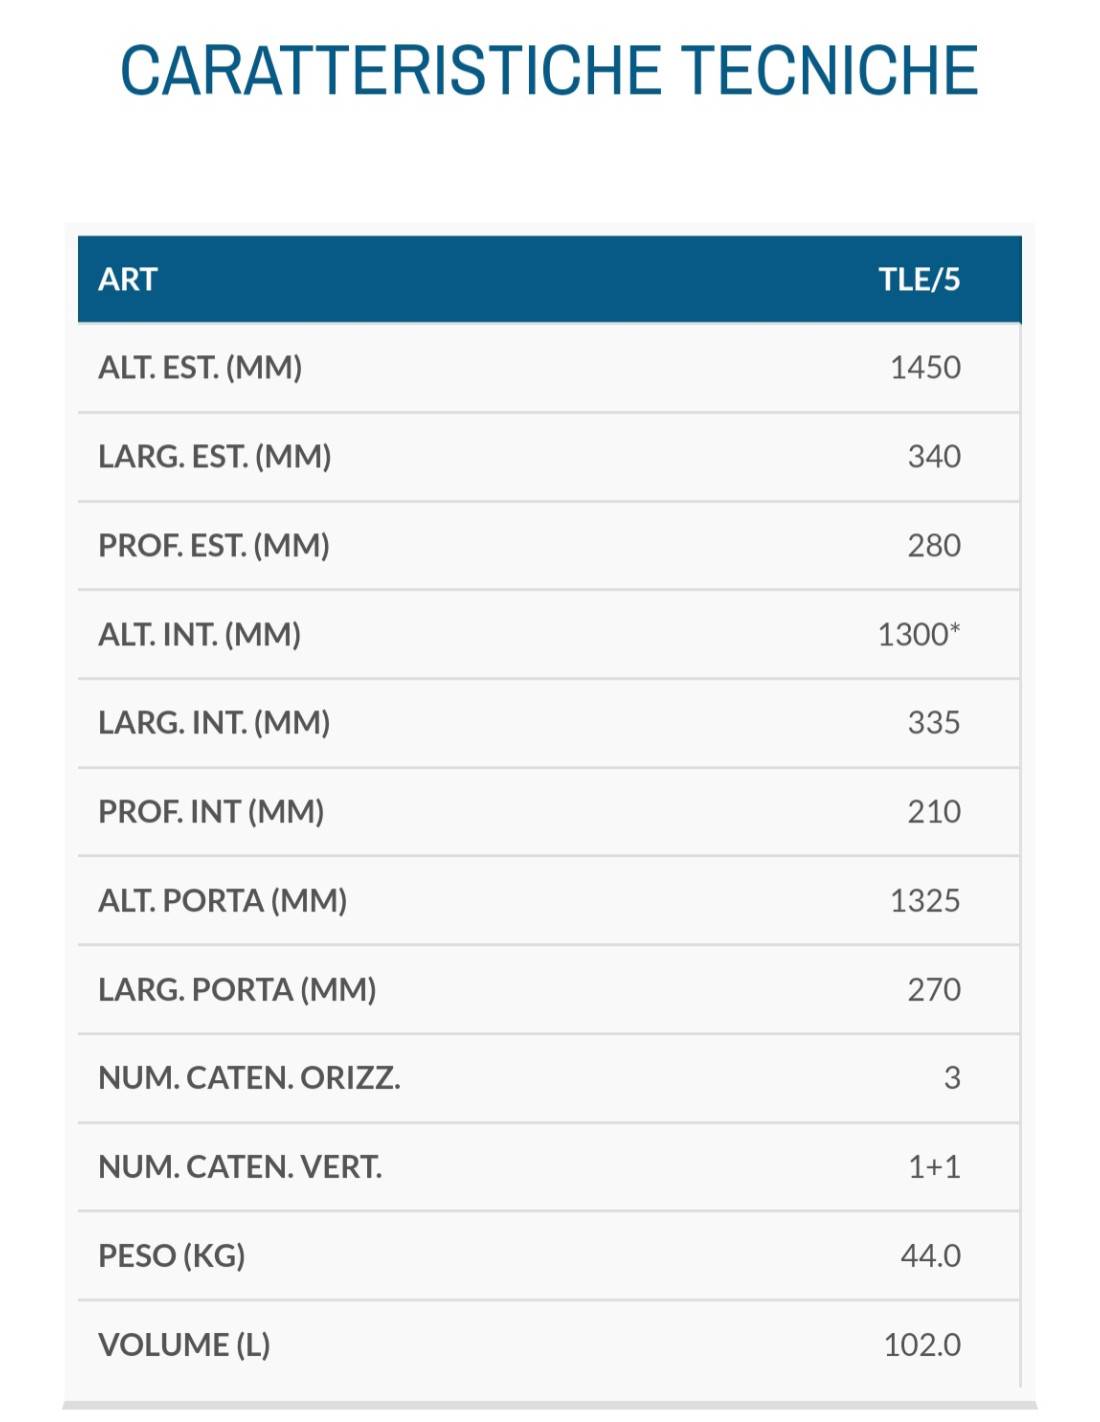Click the ART column header

point(128,279)
